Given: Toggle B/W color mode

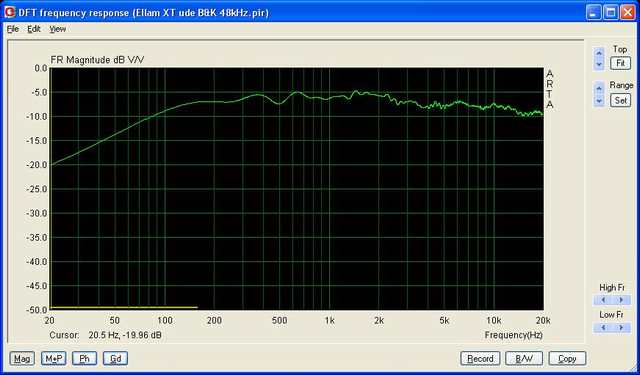Looking at the screenshot, I should pos(524,359).
